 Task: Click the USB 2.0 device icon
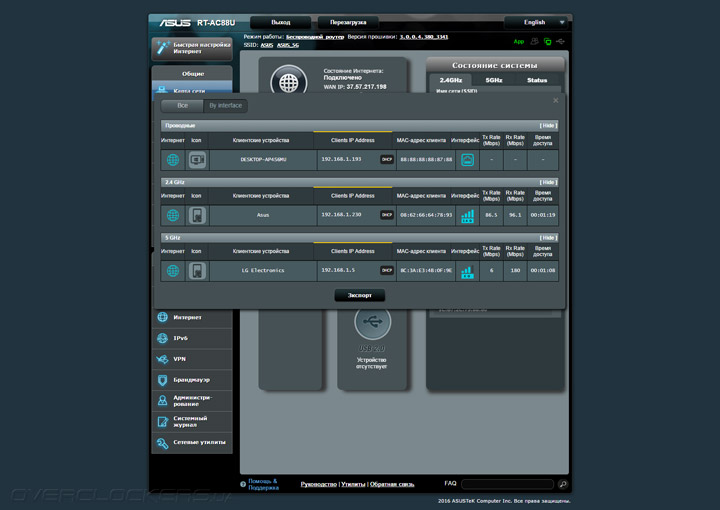[372, 322]
